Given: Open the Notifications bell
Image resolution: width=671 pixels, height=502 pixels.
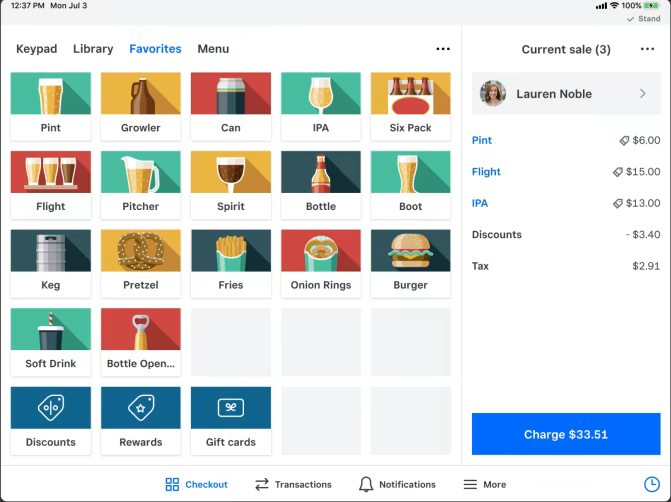Looking at the screenshot, I should click(x=397, y=484).
